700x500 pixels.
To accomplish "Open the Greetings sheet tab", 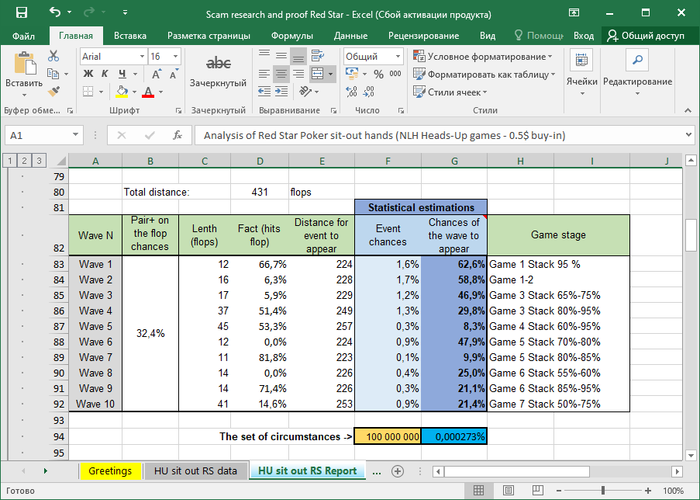I will point(110,471).
